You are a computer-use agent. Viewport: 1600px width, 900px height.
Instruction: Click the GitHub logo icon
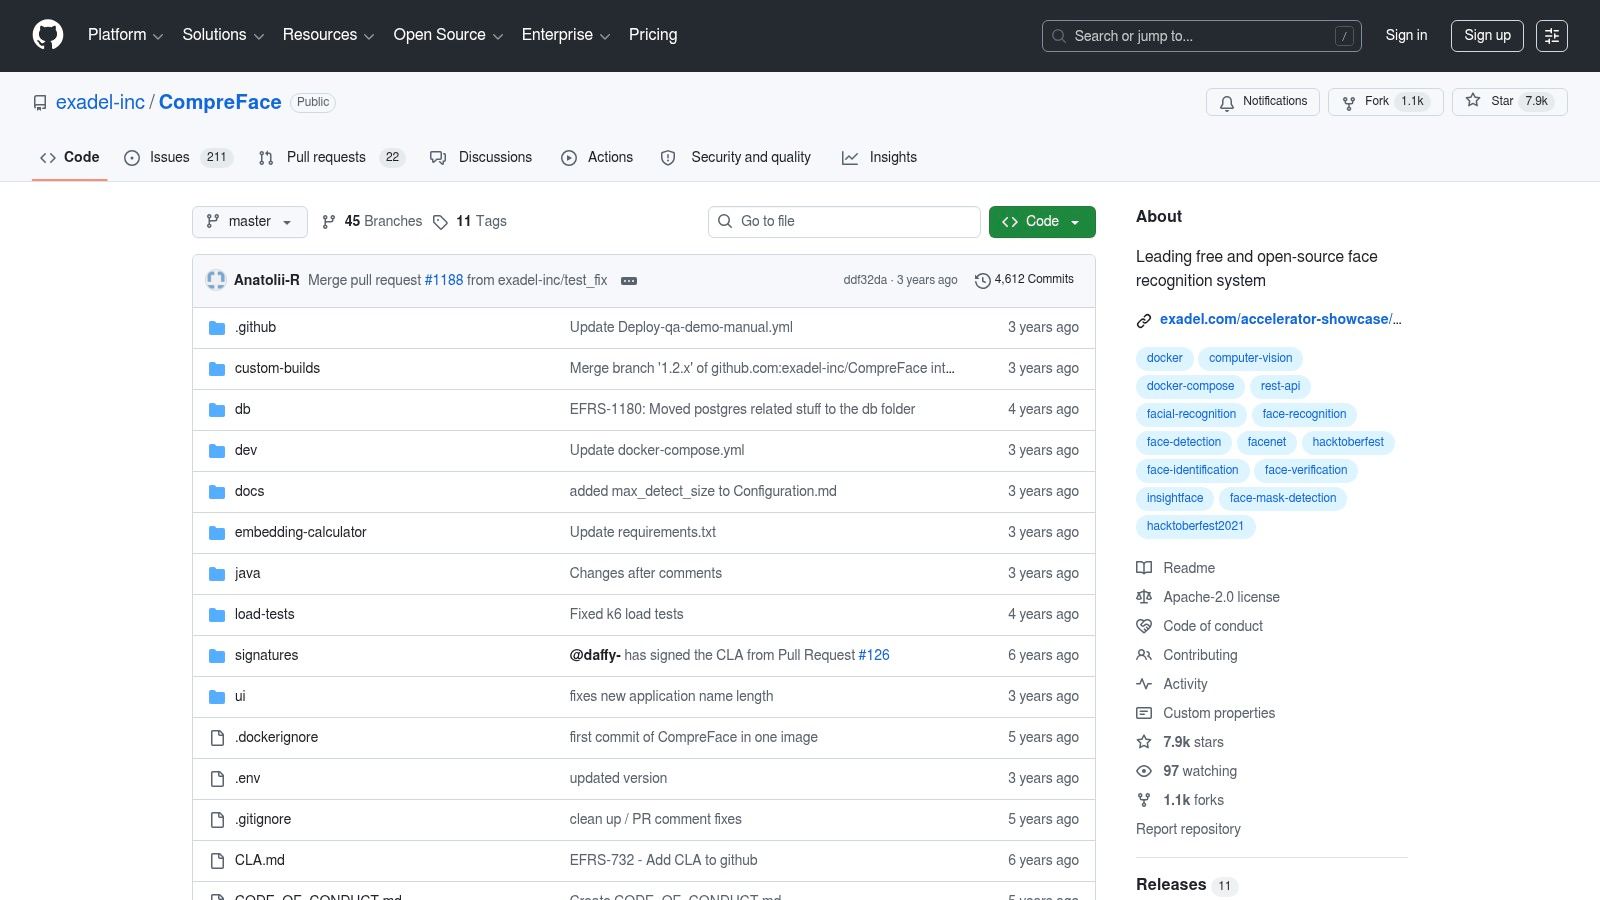[48, 35]
